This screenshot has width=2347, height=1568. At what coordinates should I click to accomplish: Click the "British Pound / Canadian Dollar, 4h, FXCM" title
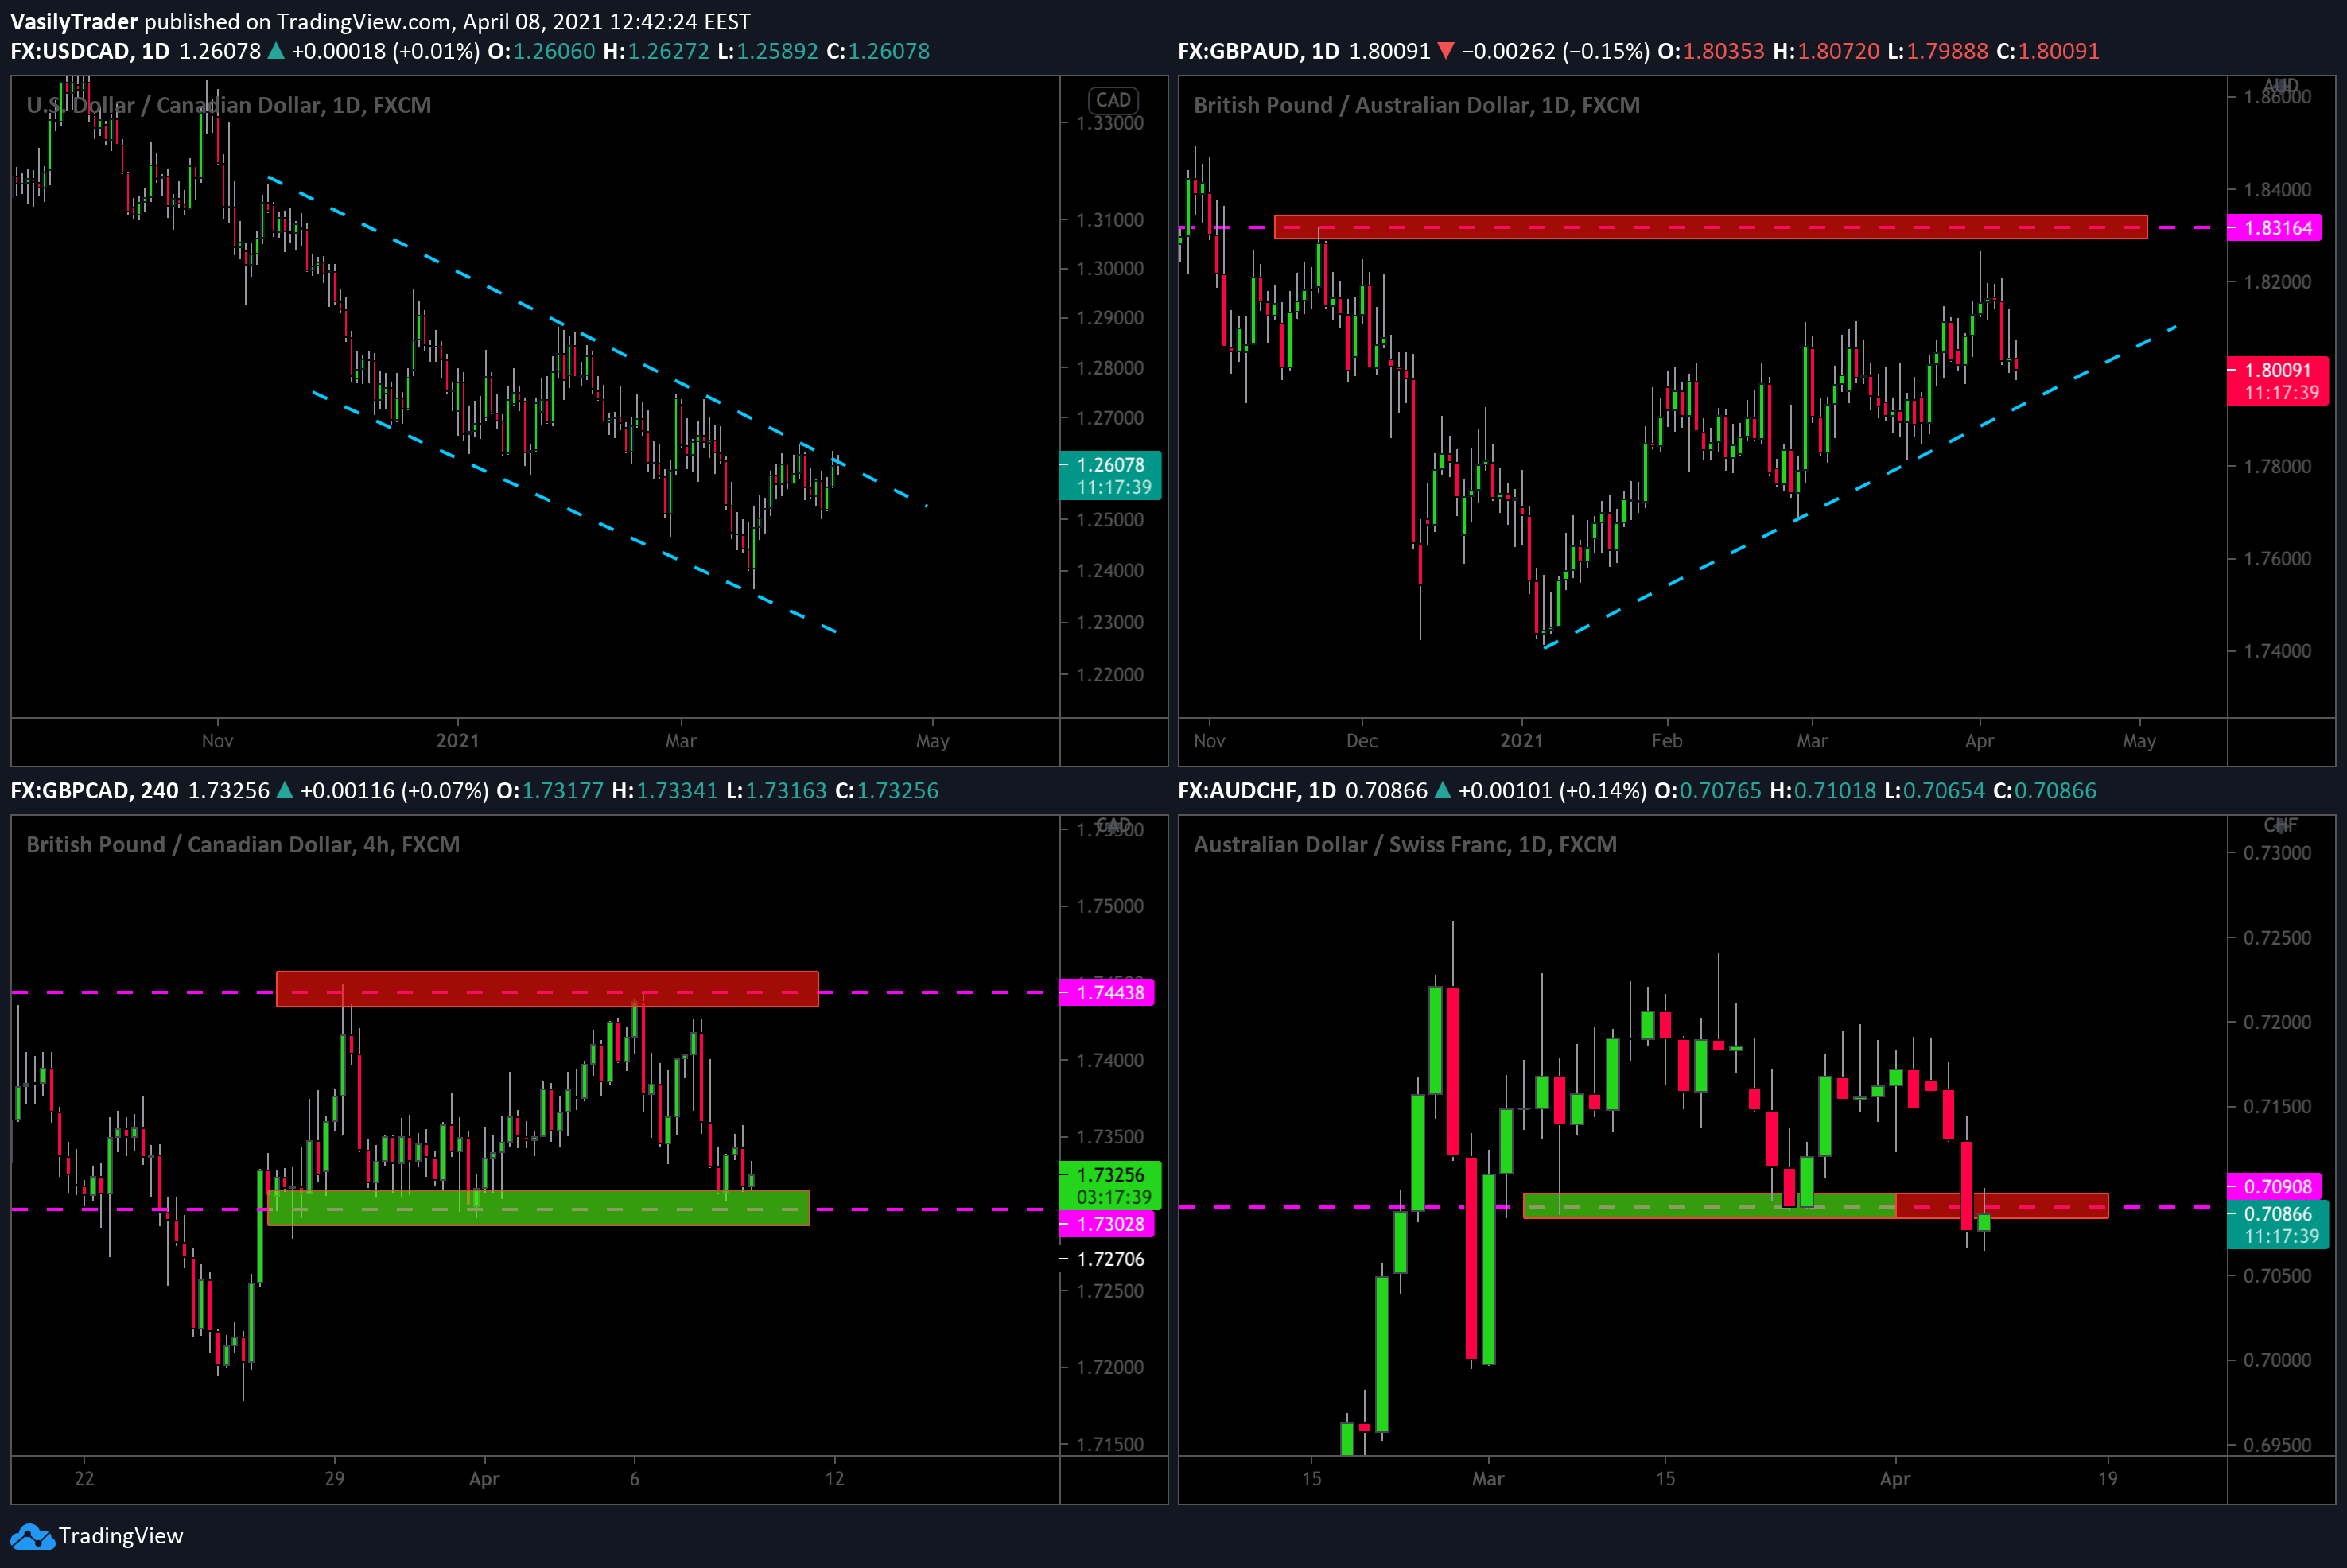click(x=243, y=845)
